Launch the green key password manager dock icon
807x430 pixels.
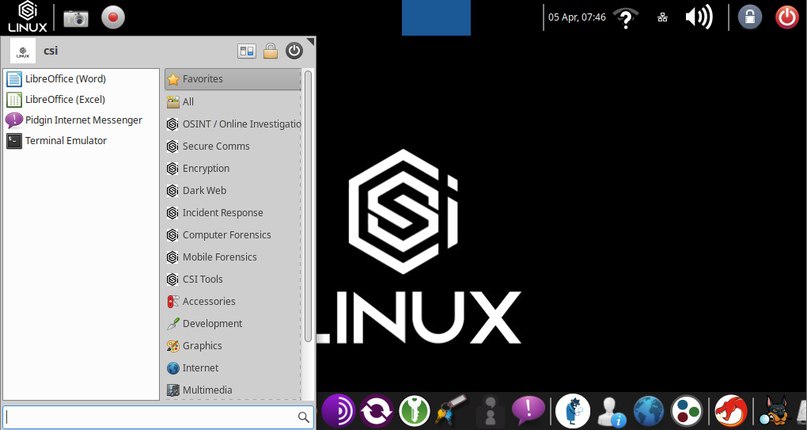tap(414, 411)
